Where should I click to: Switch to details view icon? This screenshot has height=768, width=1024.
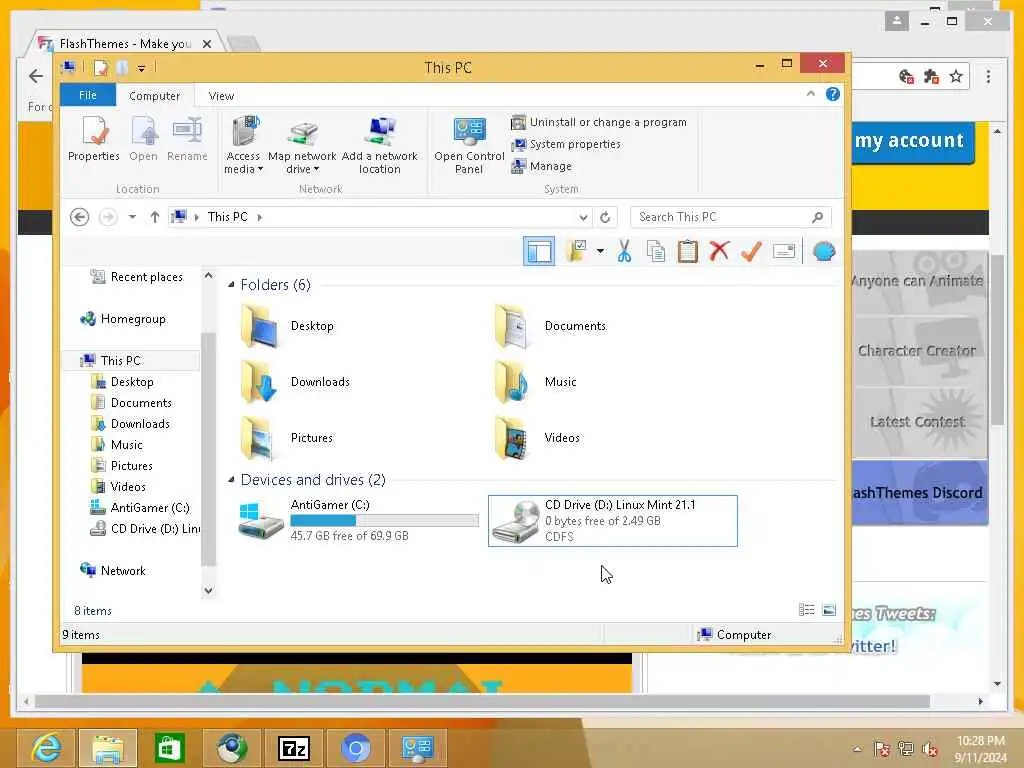tap(807, 609)
